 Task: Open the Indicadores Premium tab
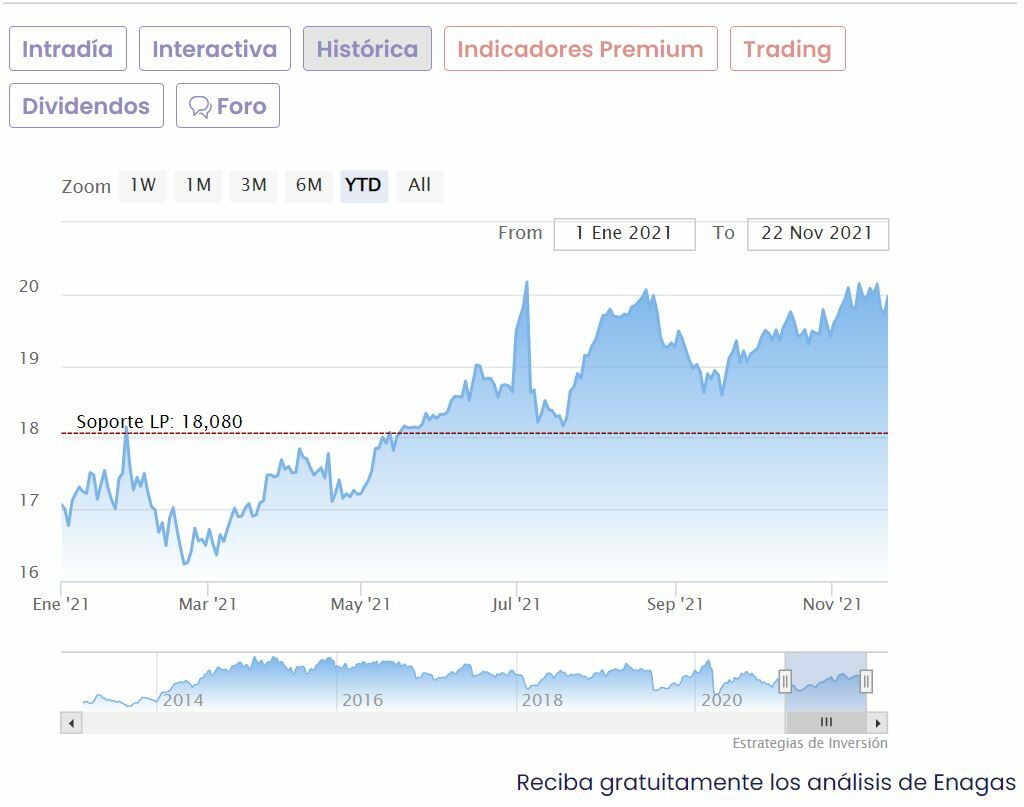pyautogui.click(x=580, y=49)
